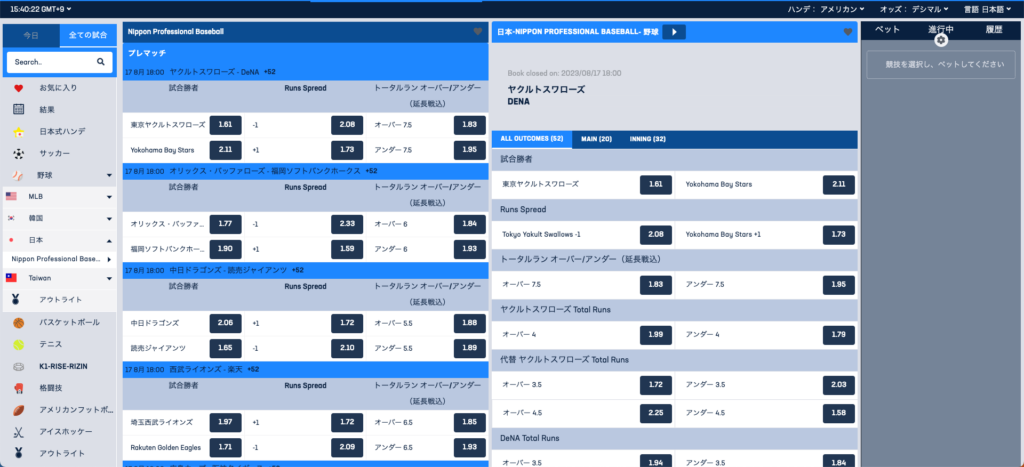Open bet slip settings gear icon

[940, 40]
